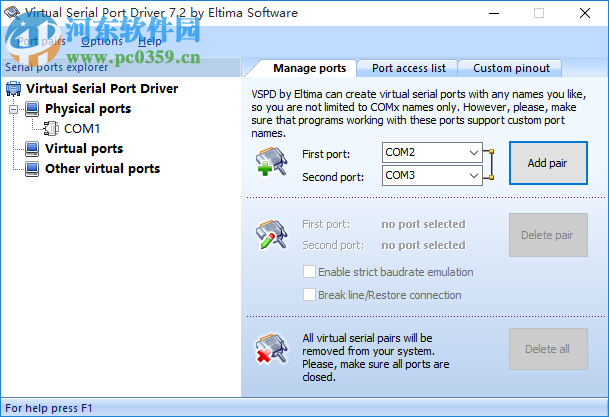Click the Physical ports computer icon
This screenshot has width=609, height=417.
[x=32, y=109]
